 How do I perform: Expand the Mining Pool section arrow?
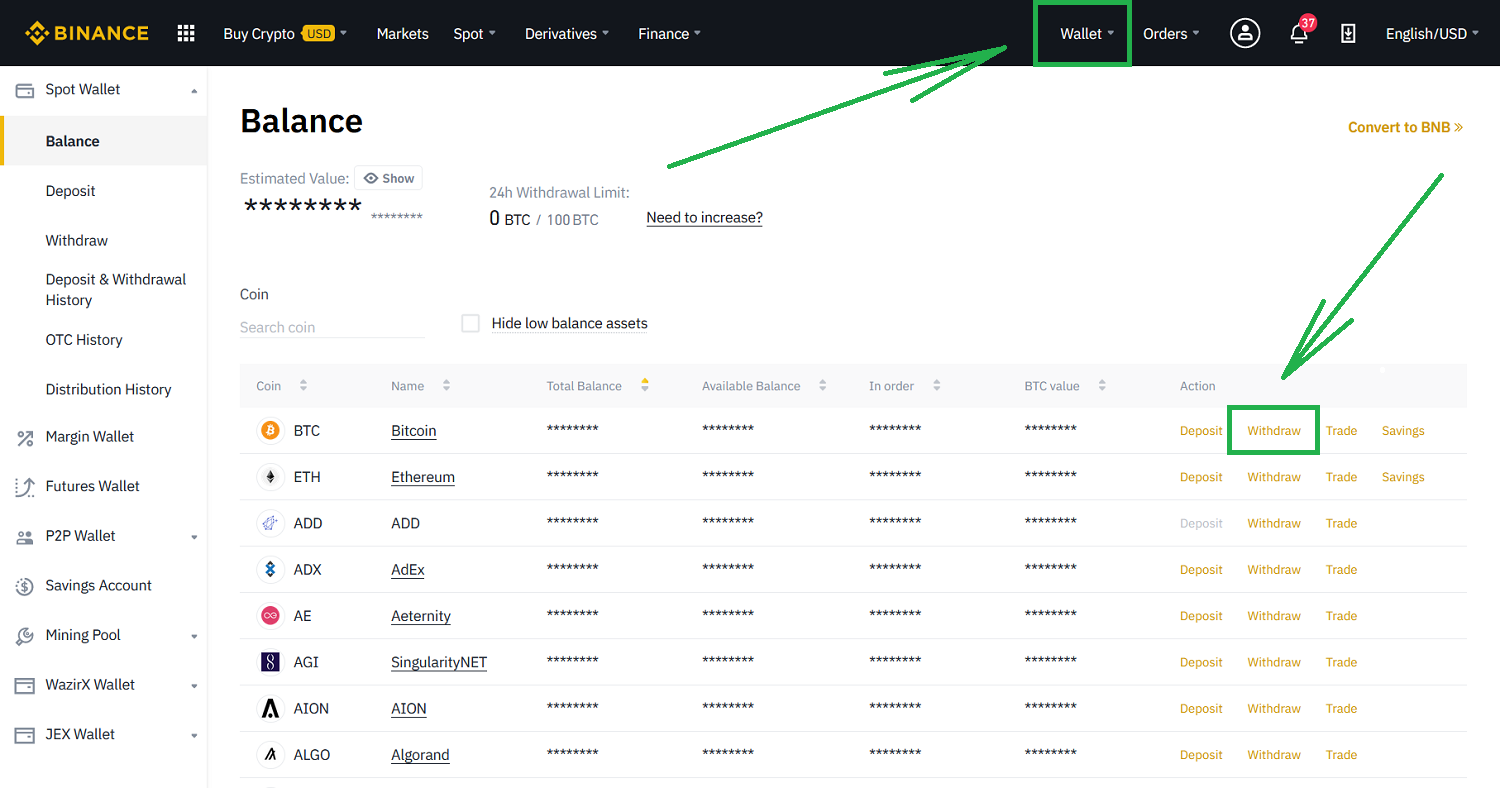point(194,636)
